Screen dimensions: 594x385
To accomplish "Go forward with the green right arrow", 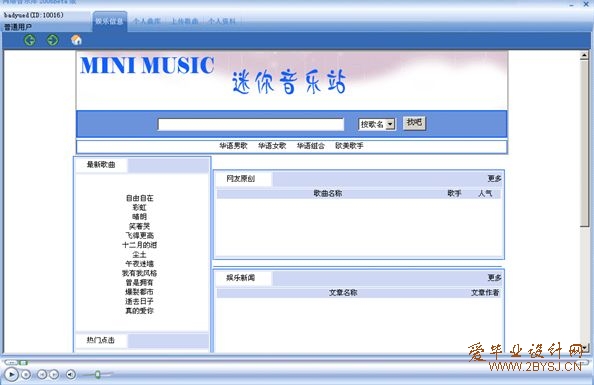I will pyautogui.click(x=53, y=40).
